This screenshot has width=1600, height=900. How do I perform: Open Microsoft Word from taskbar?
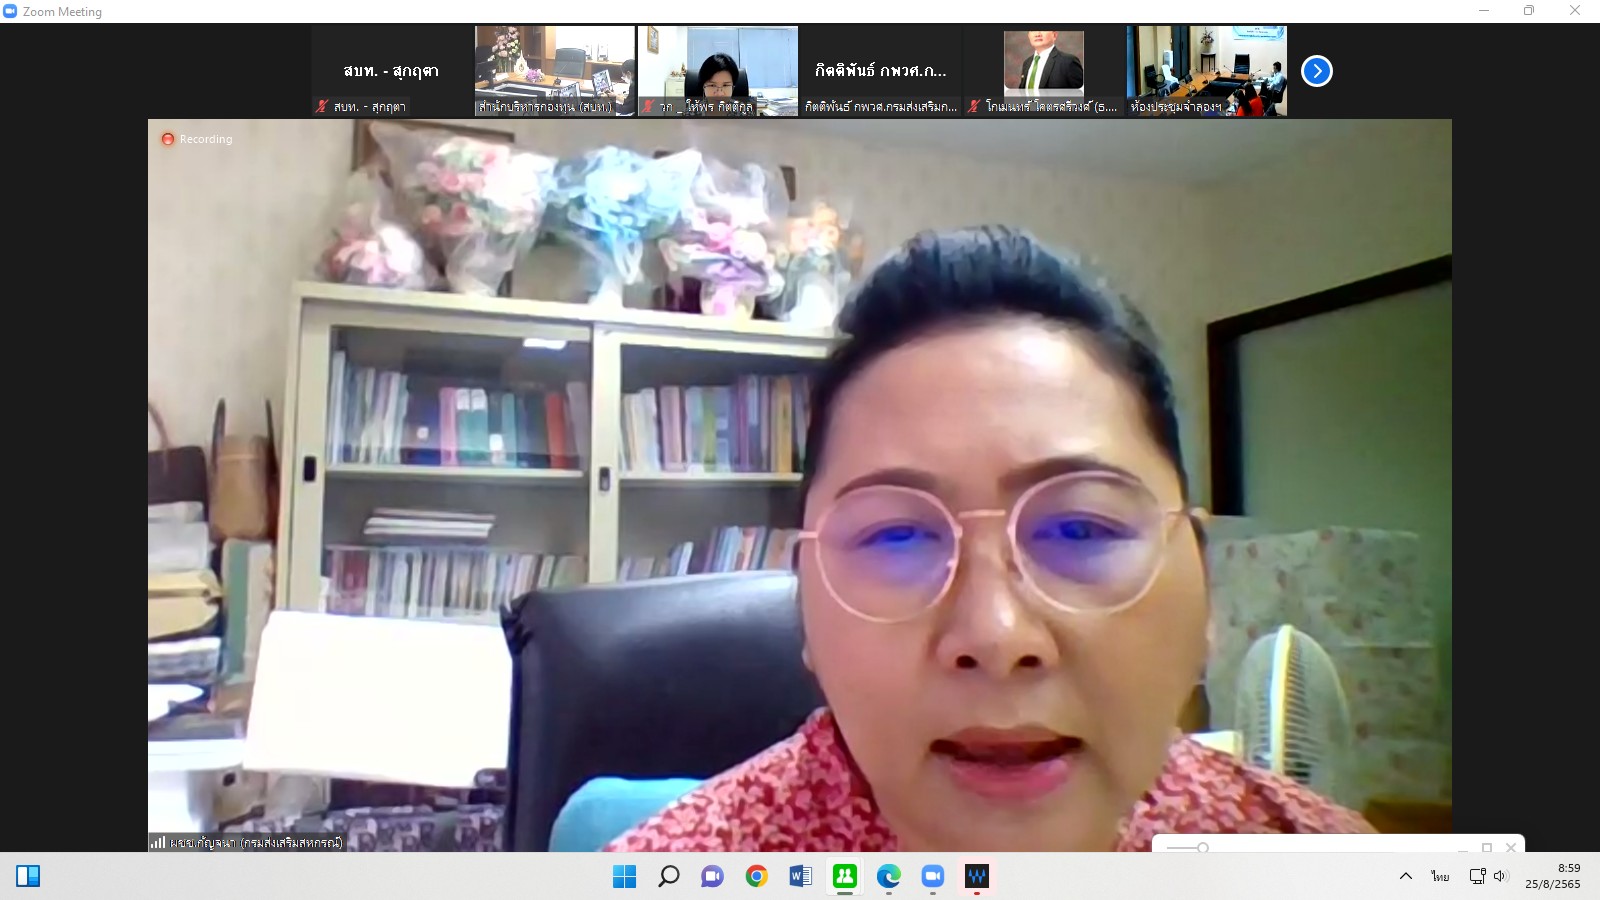[800, 877]
